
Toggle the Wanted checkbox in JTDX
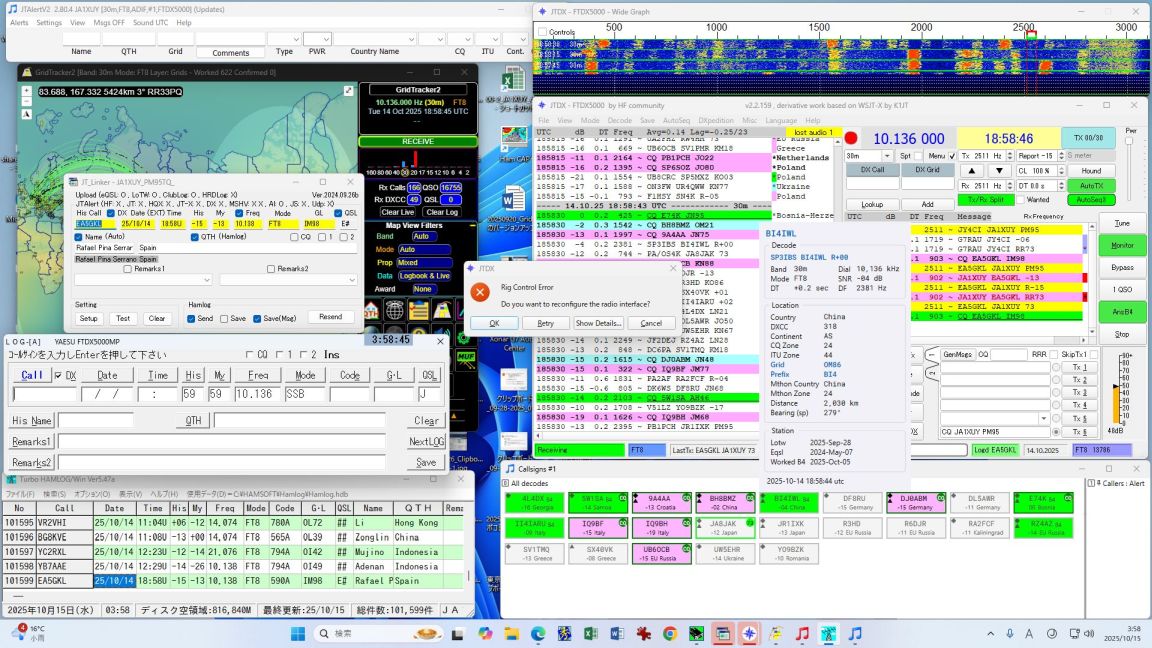[1019, 200]
